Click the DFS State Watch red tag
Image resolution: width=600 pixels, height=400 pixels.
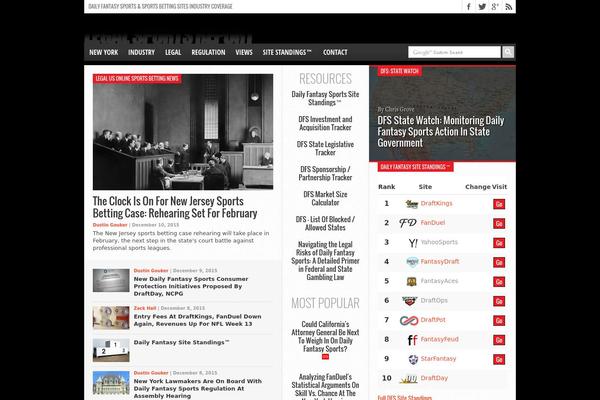399,71
